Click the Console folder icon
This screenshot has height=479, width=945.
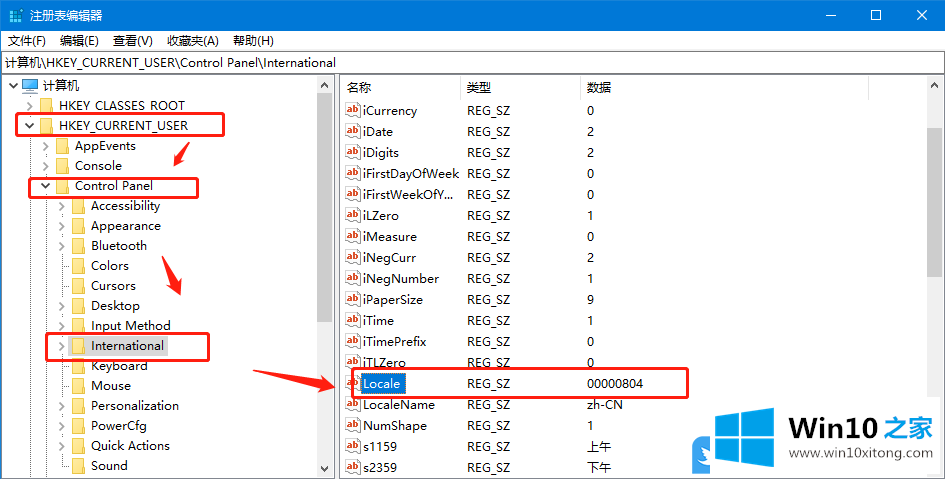point(62,166)
